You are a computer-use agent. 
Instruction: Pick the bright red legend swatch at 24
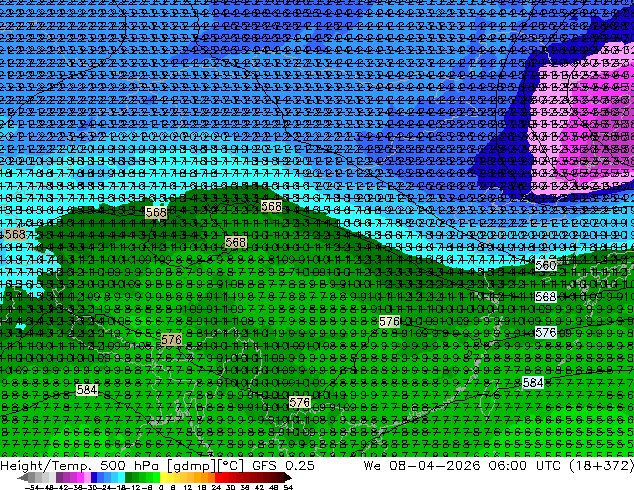219,478
